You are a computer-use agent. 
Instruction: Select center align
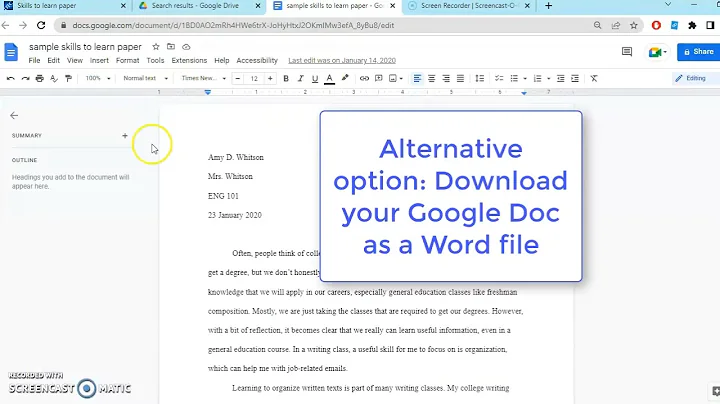(432, 79)
